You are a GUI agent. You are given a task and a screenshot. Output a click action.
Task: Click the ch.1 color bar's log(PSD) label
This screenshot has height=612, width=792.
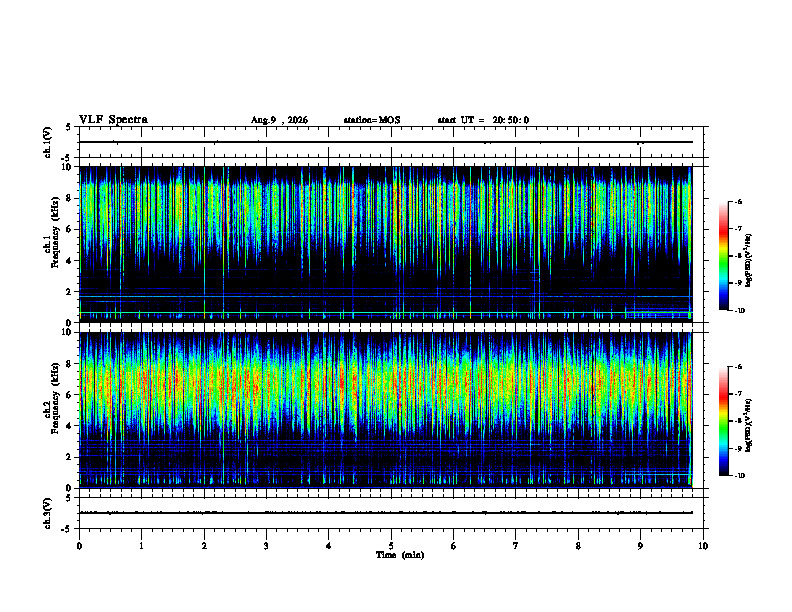749,261
